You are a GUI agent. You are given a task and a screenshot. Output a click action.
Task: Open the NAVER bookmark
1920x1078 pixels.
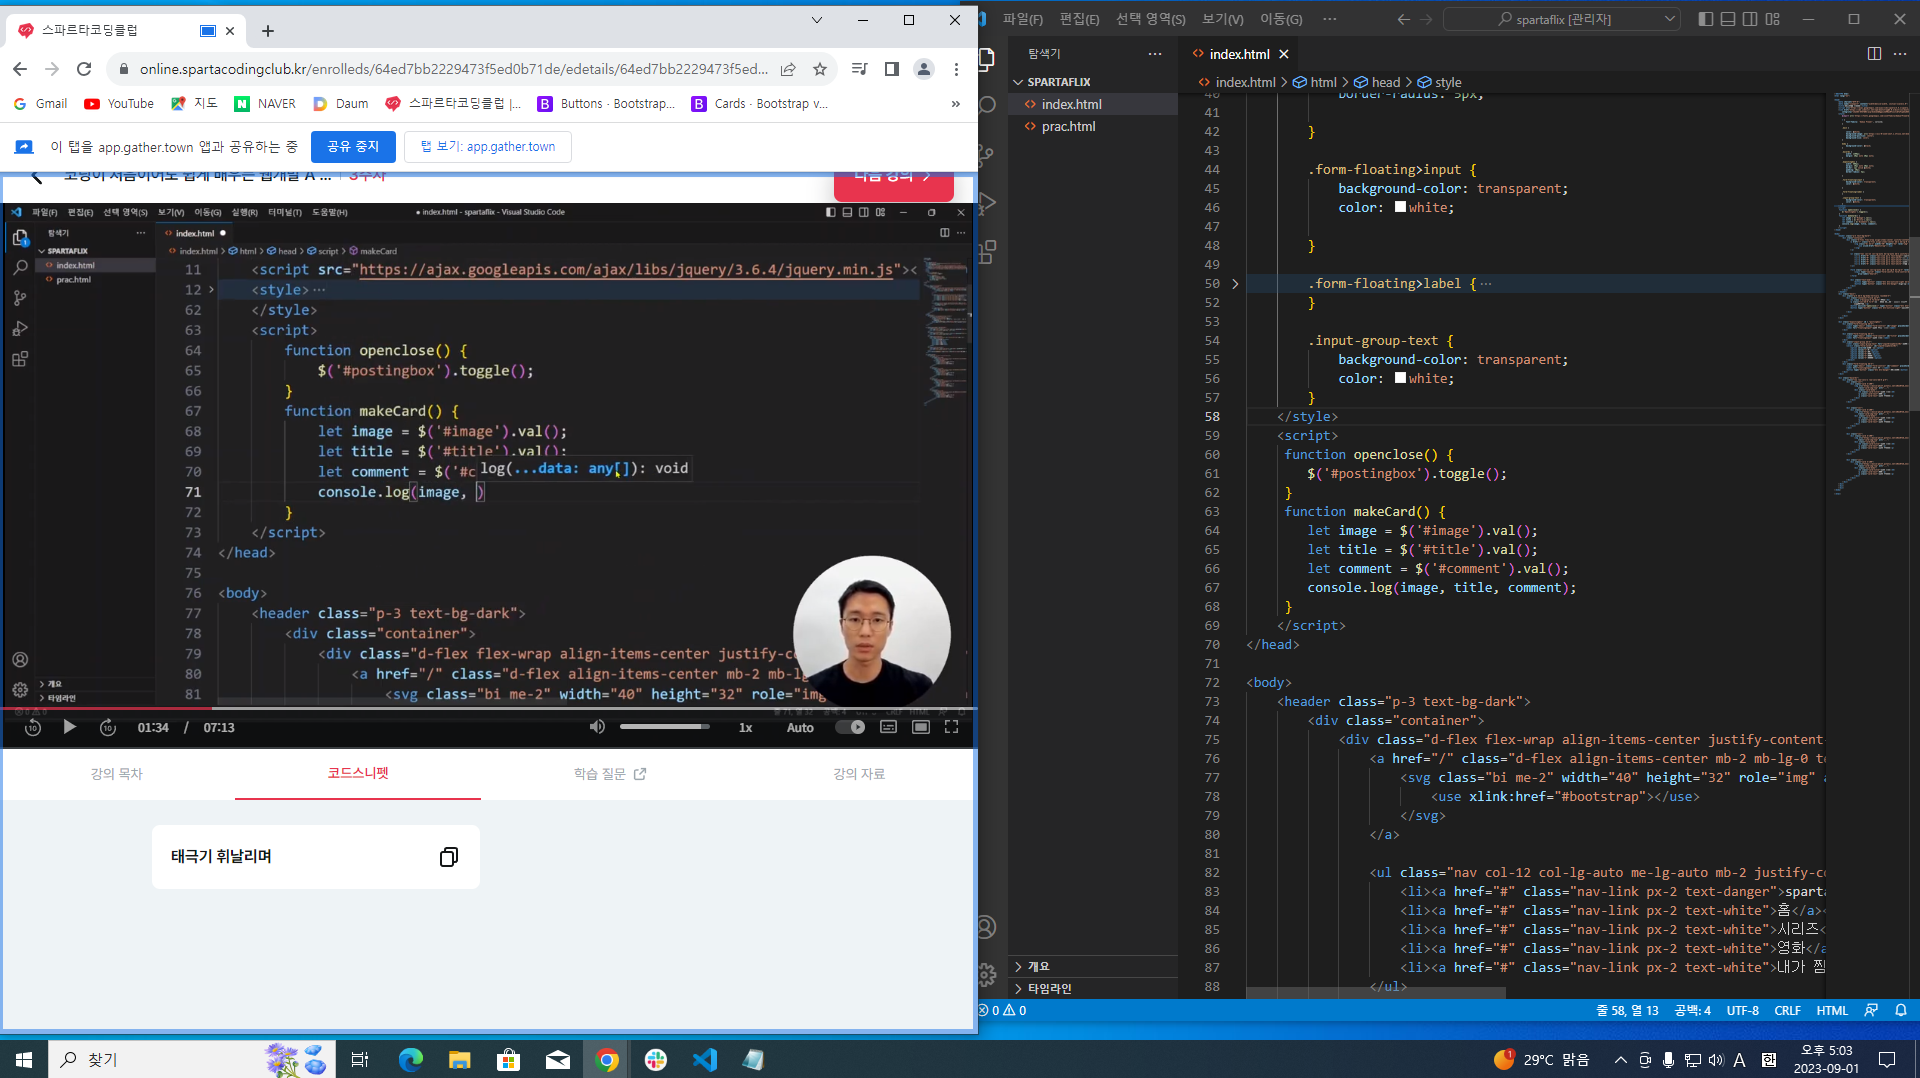coord(265,104)
